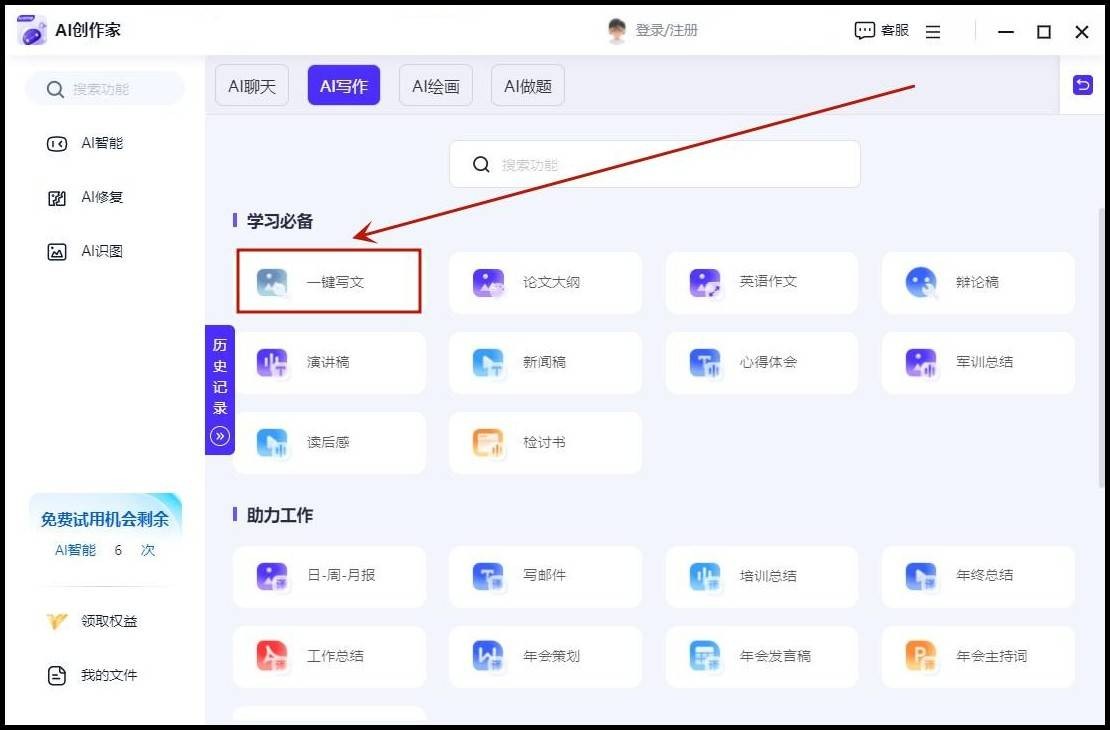The image size is (1110, 730).
Task: Click the 领取权益 icon
Action: pos(57,622)
